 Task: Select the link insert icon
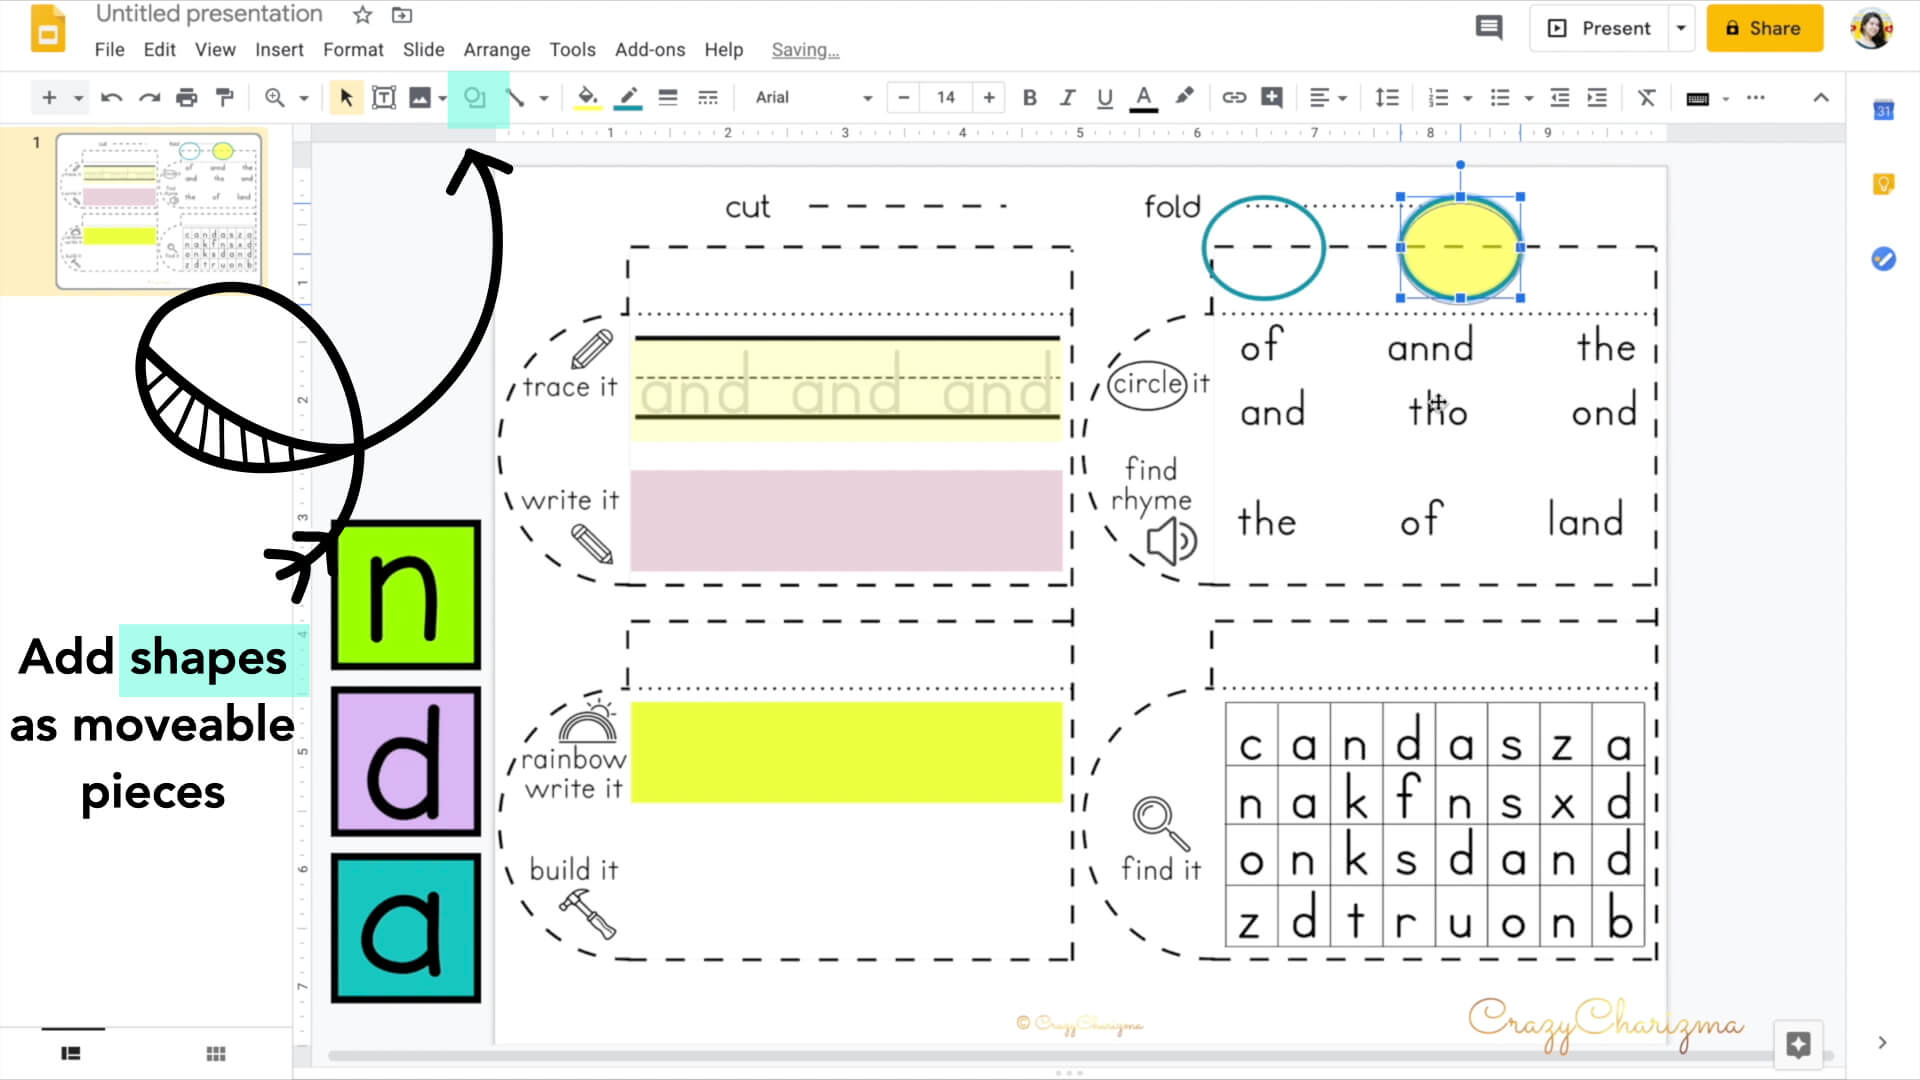(1234, 96)
